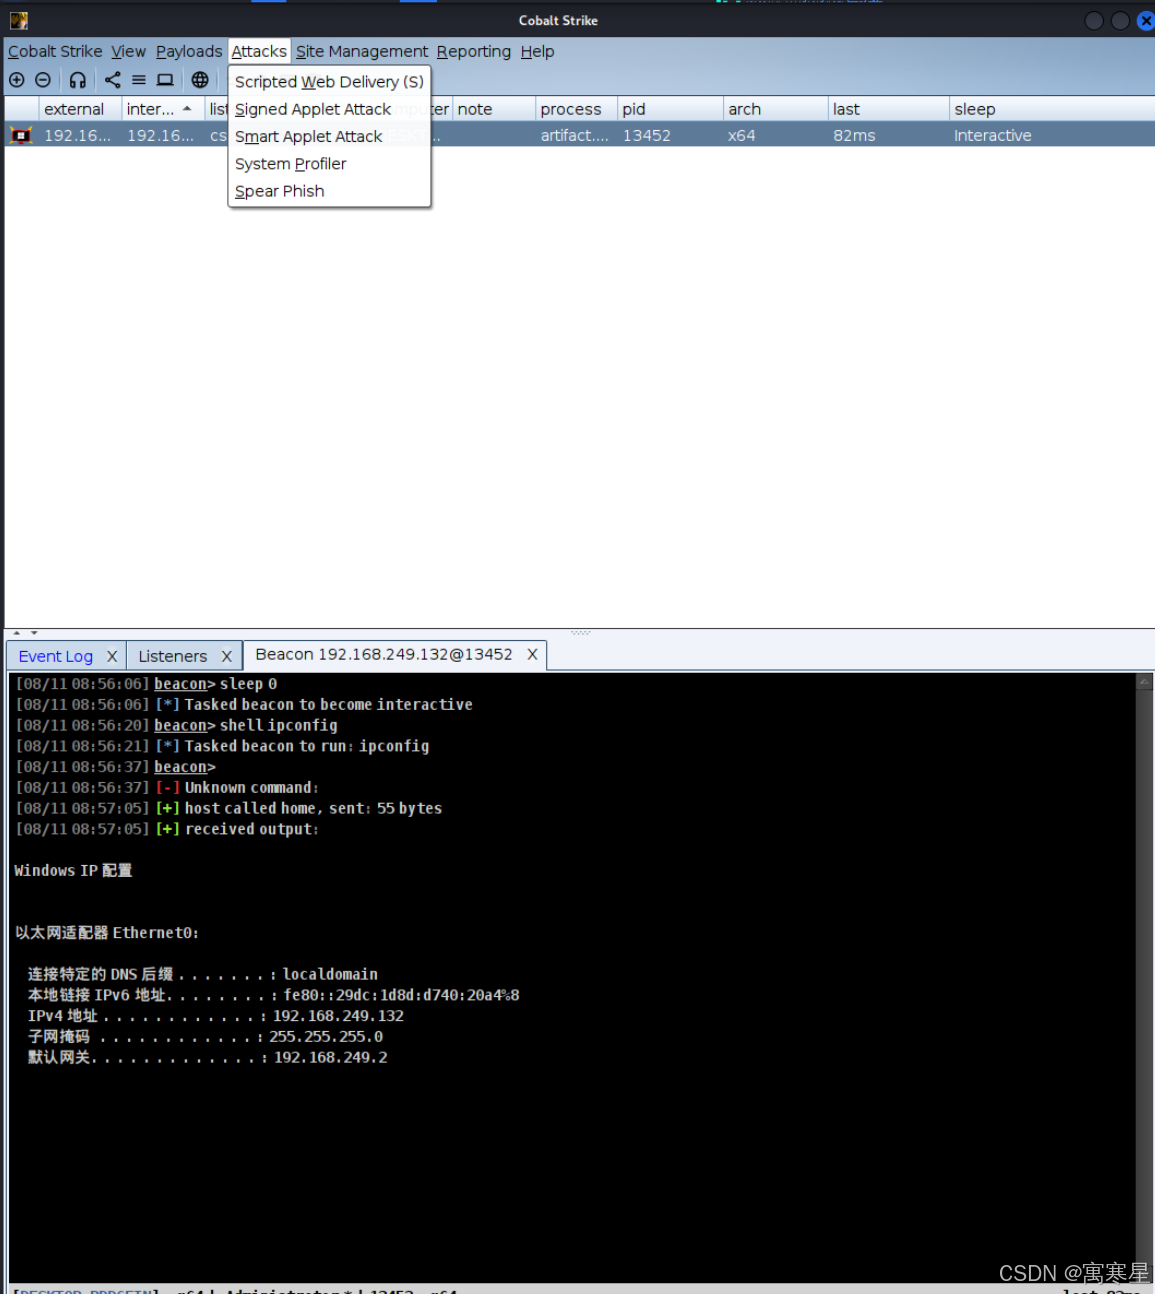Click the connect to team server plus icon
The image size is (1155, 1294).
[x=17, y=80]
